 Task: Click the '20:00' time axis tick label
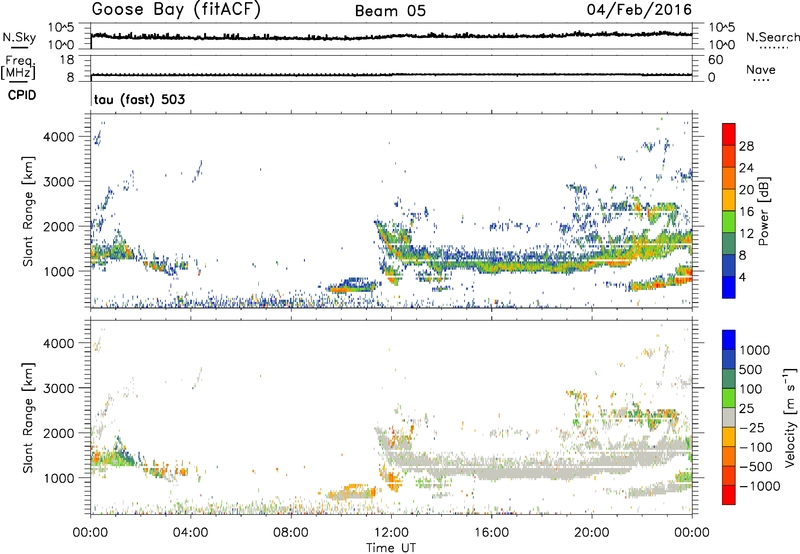(x=592, y=533)
